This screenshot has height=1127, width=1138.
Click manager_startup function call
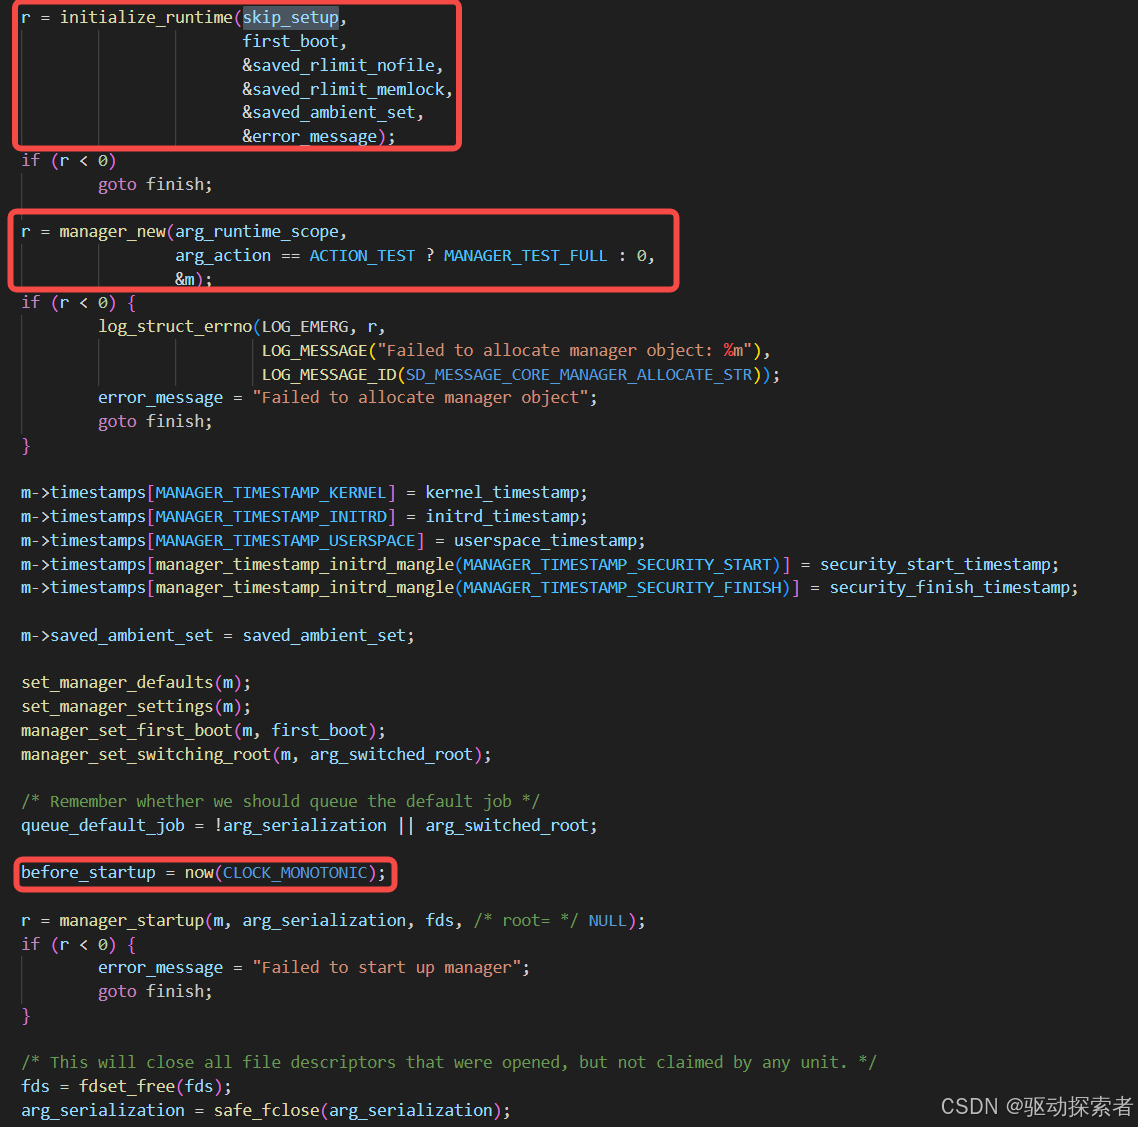point(131,921)
